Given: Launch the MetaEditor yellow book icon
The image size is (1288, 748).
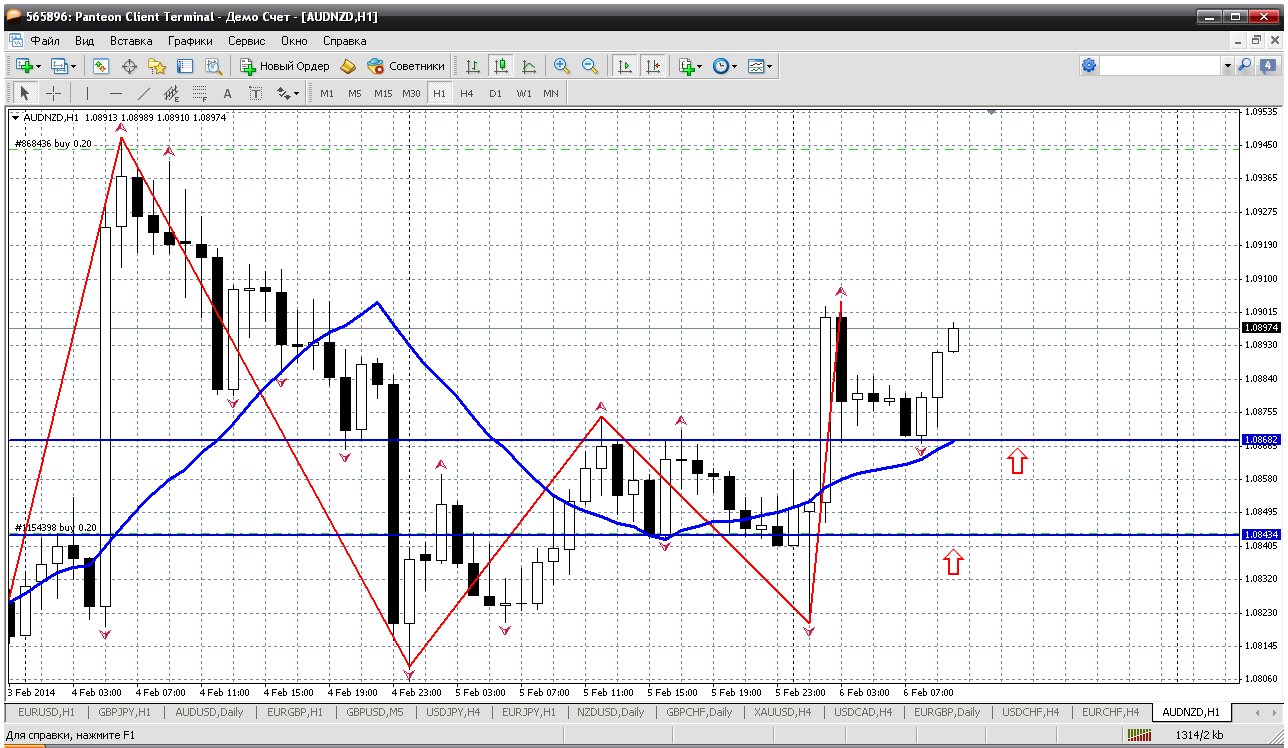Looking at the screenshot, I should point(348,66).
